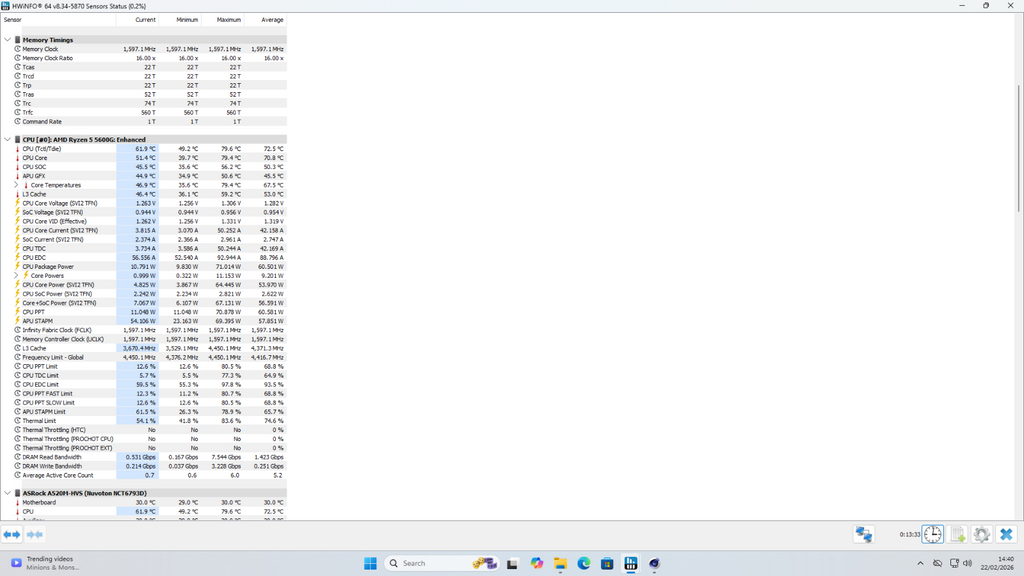1024x576 pixels.
Task: Collapse the Memory Timings sensor group
Action: tap(7, 40)
